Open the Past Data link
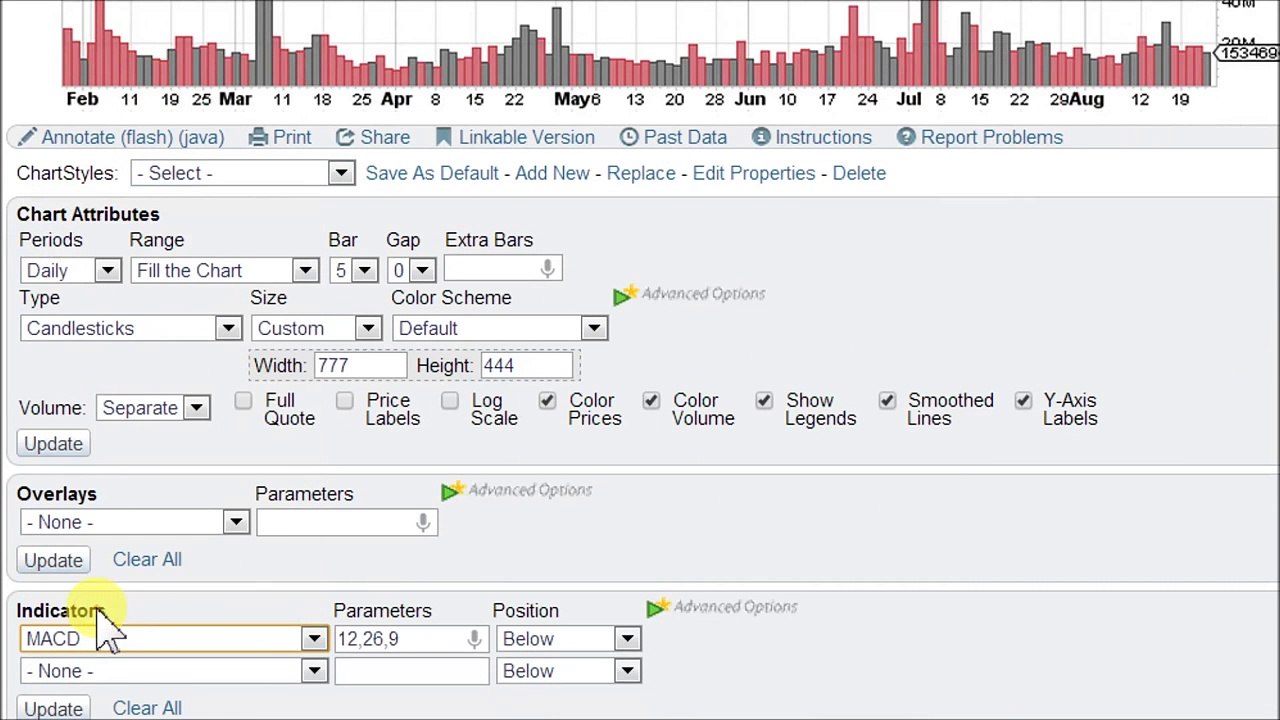Viewport: 1280px width, 720px height. click(685, 137)
